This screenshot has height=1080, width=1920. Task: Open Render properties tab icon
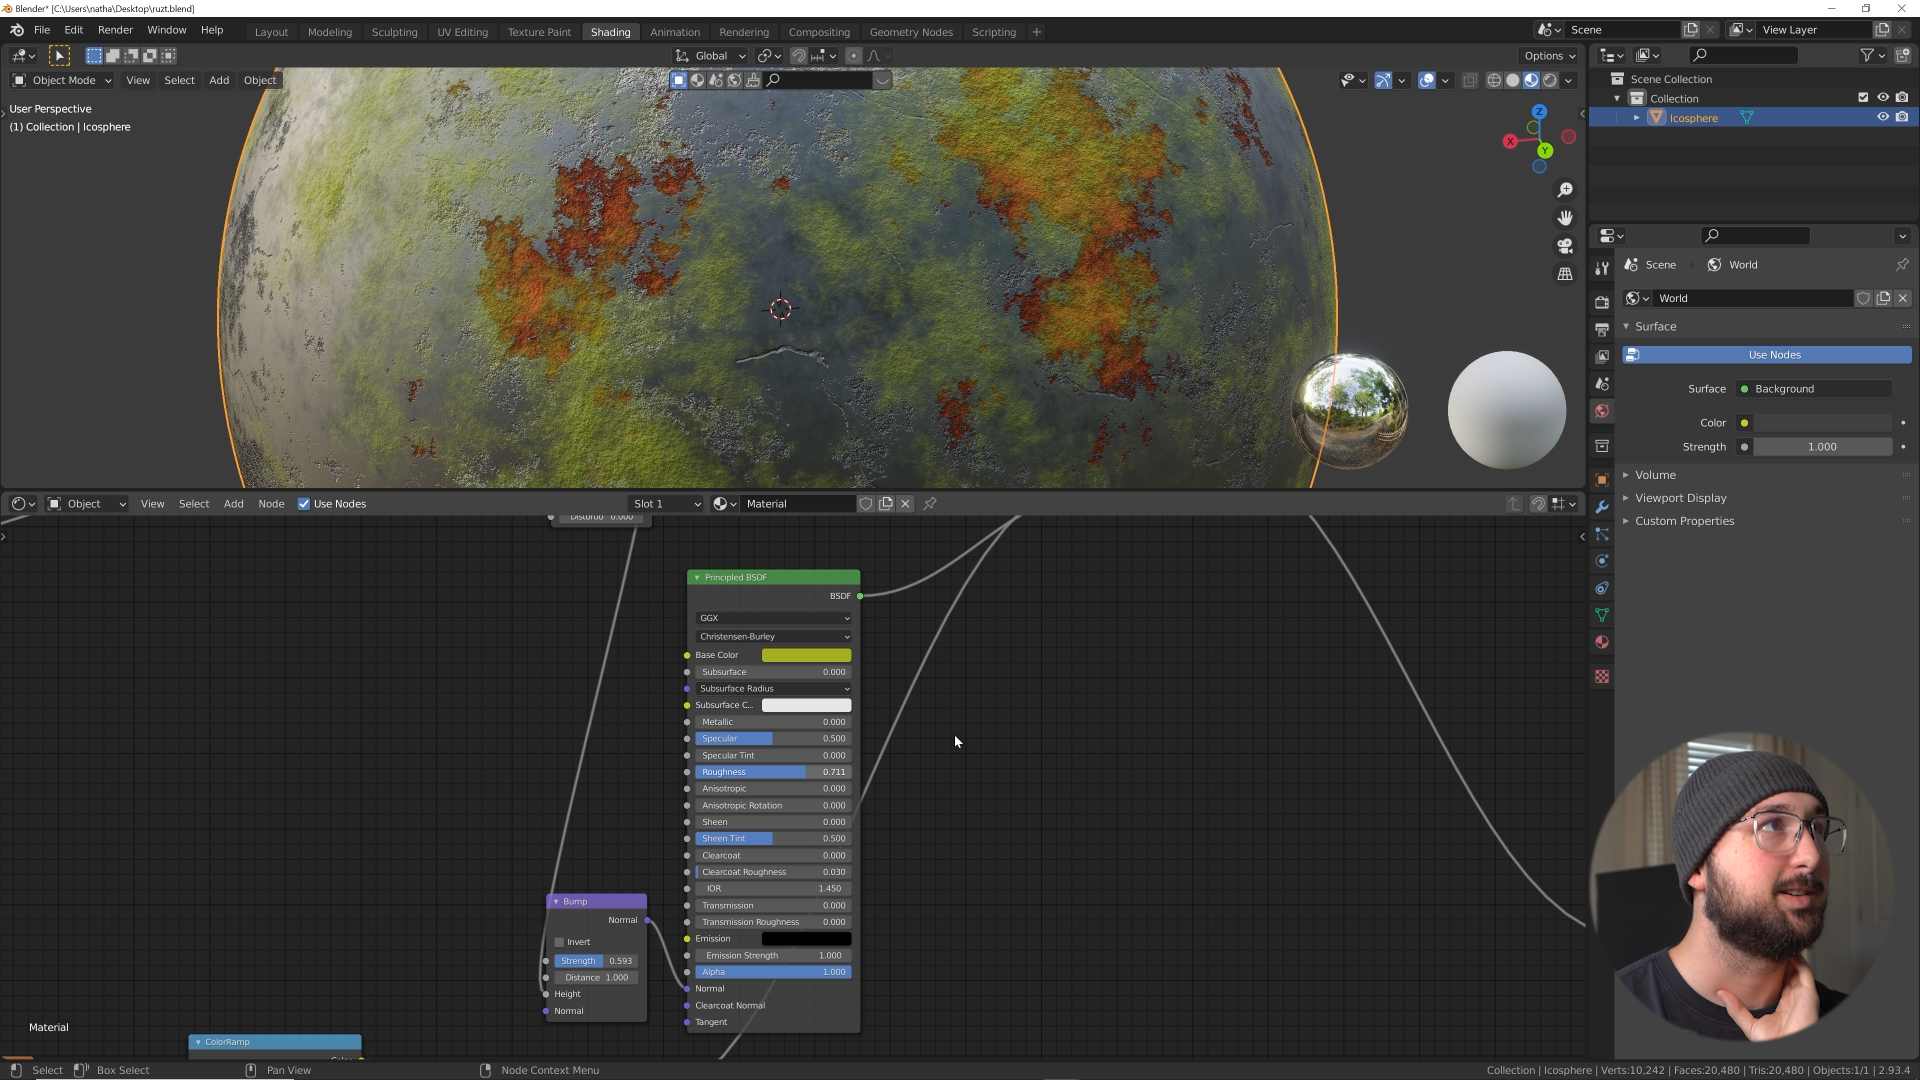point(1602,302)
